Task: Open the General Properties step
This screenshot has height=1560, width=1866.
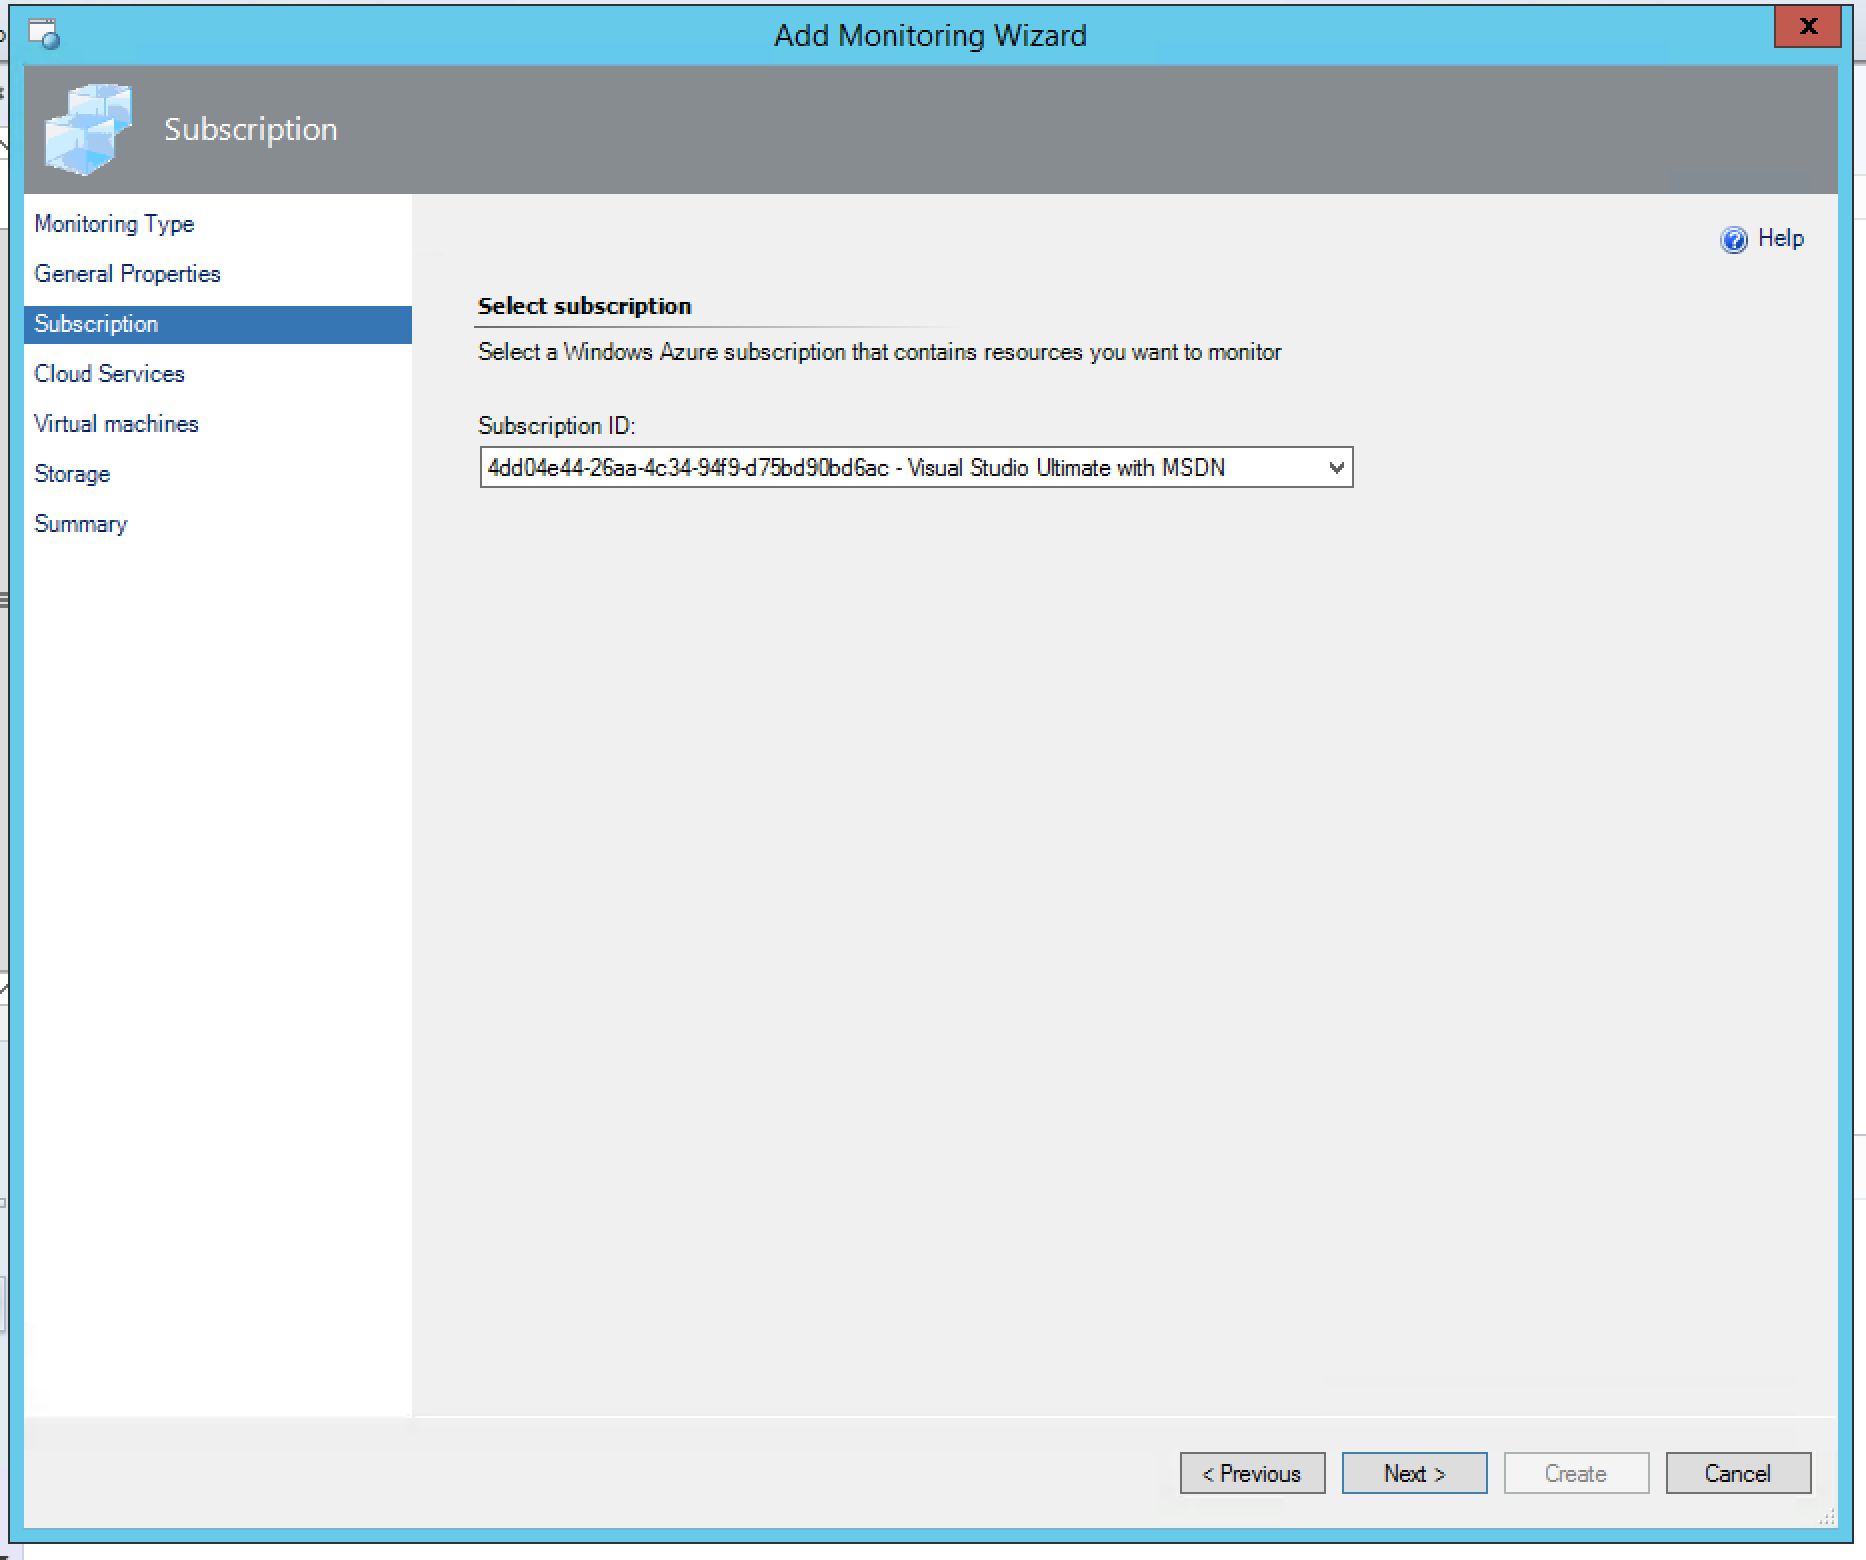Action: (x=127, y=274)
